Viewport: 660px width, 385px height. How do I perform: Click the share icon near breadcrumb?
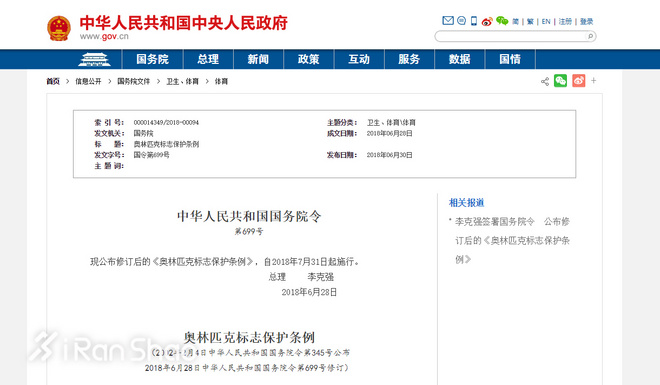[x=545, y=81]
